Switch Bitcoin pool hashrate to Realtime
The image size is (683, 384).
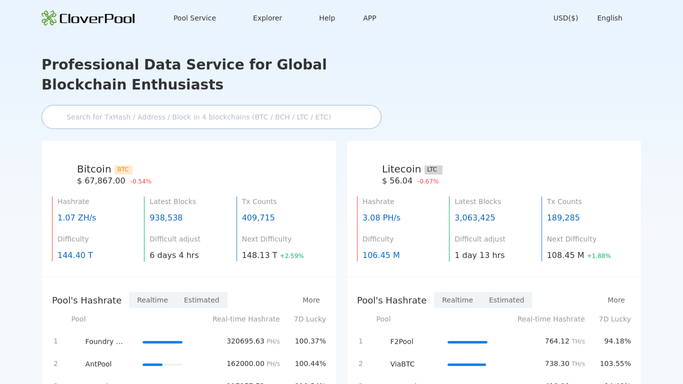[152, 300]
